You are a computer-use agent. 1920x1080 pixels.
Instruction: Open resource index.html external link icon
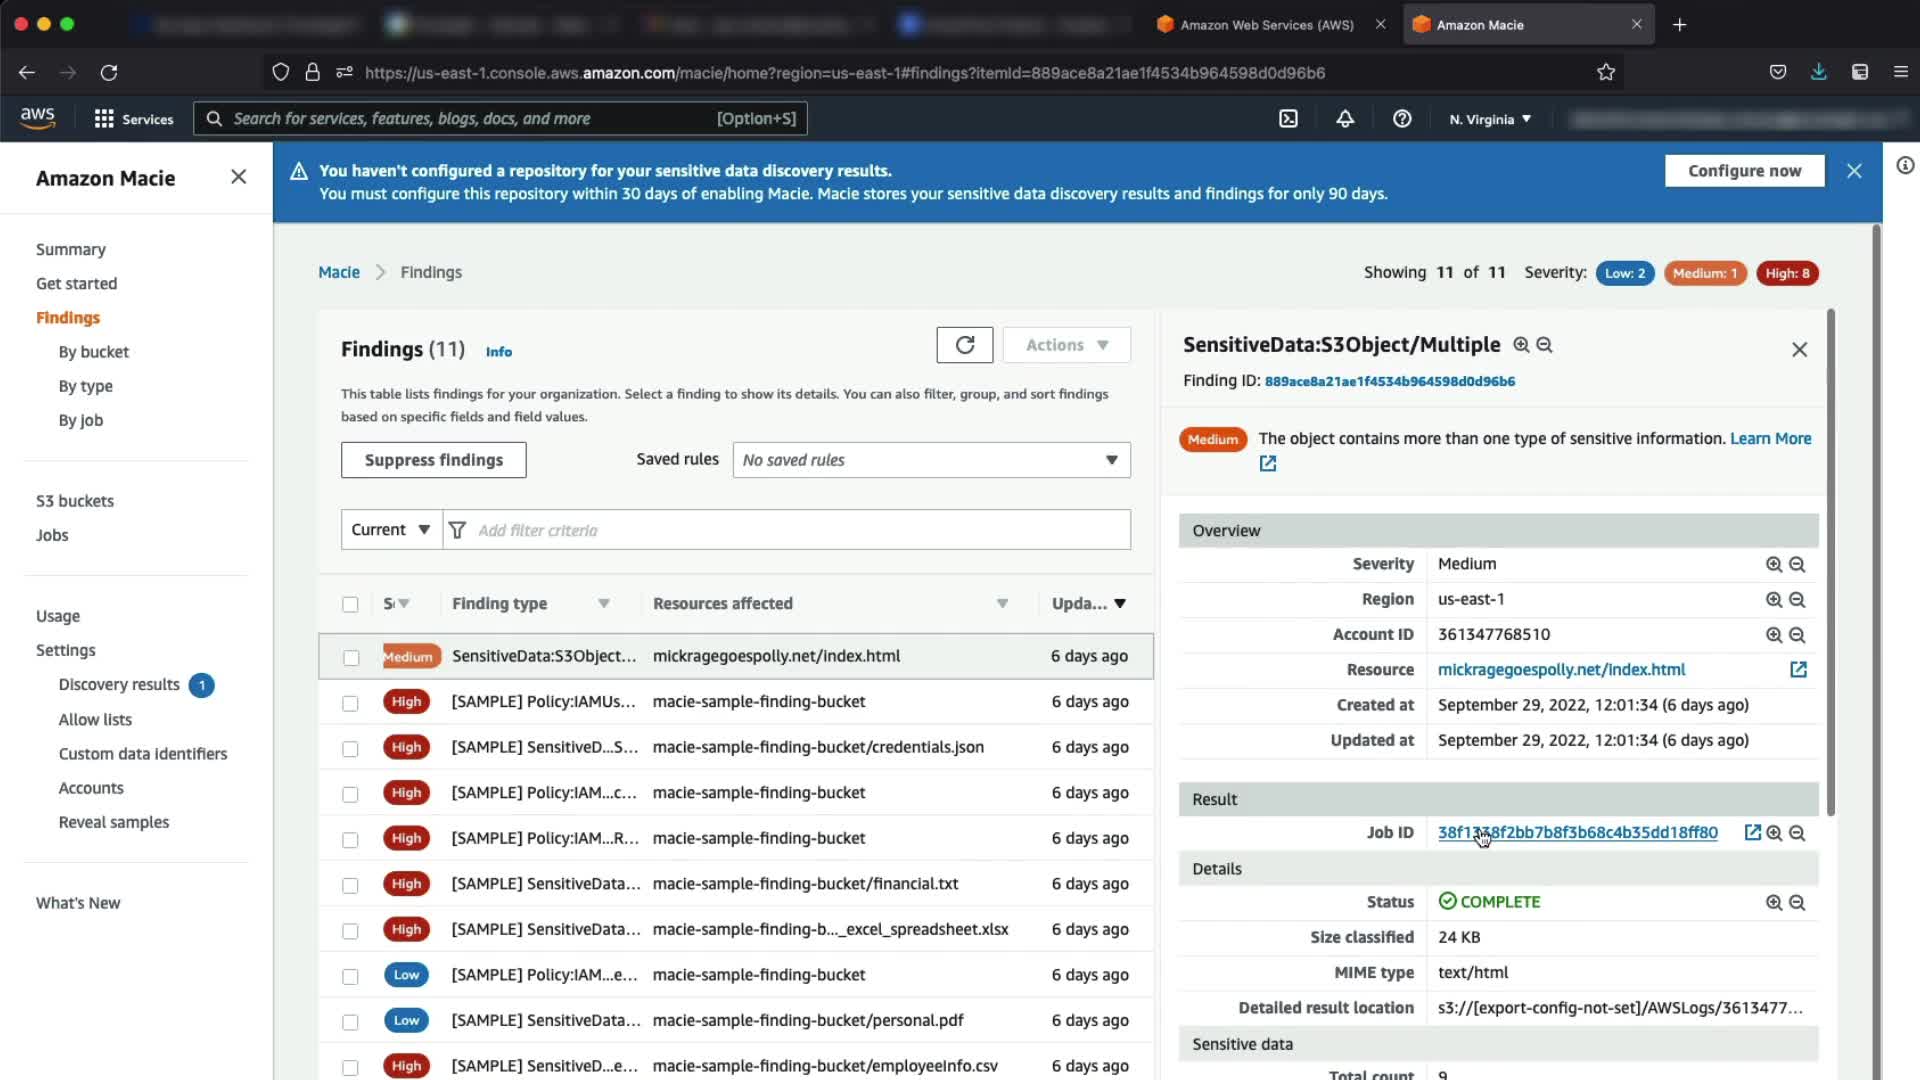(x=1798, y=670)
